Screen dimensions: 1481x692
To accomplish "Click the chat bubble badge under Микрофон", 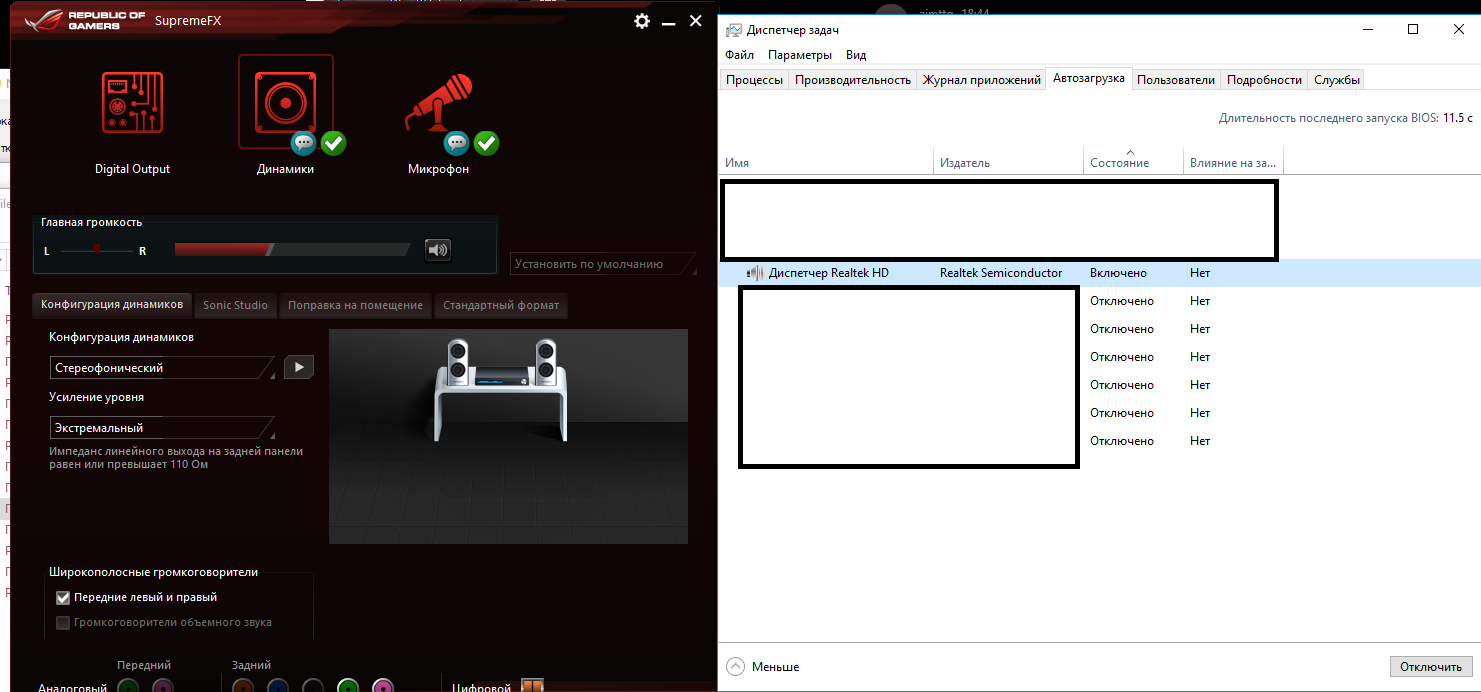I will pos(457,144).
